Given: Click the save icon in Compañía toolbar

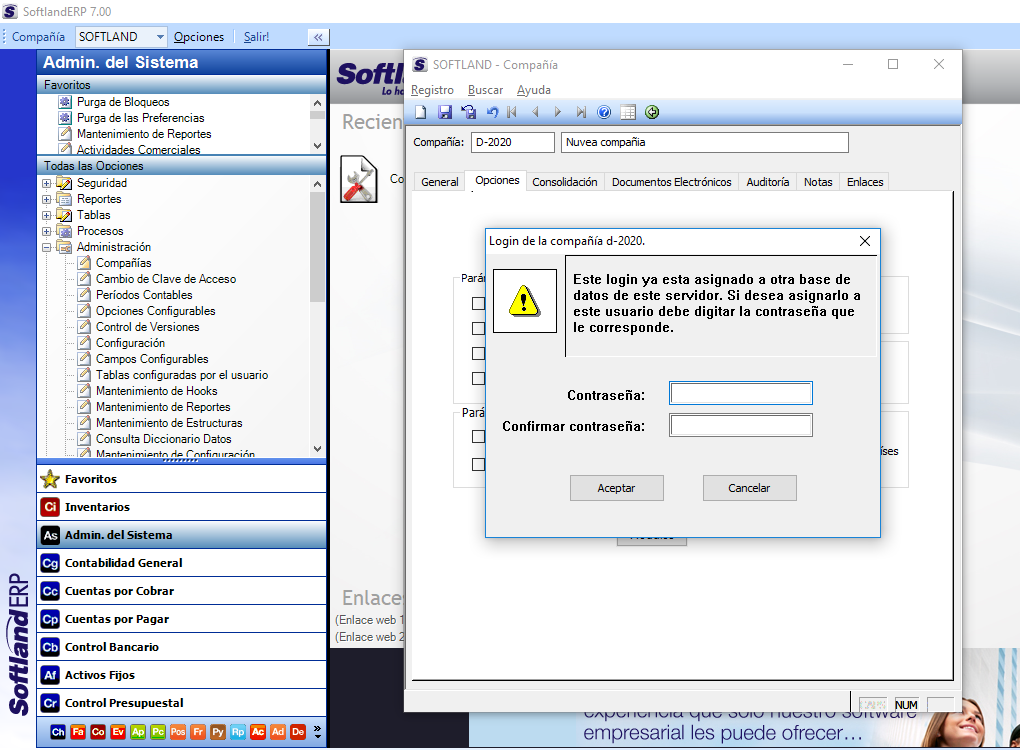Looking at the screenshot, I should [x=445, y=112].
